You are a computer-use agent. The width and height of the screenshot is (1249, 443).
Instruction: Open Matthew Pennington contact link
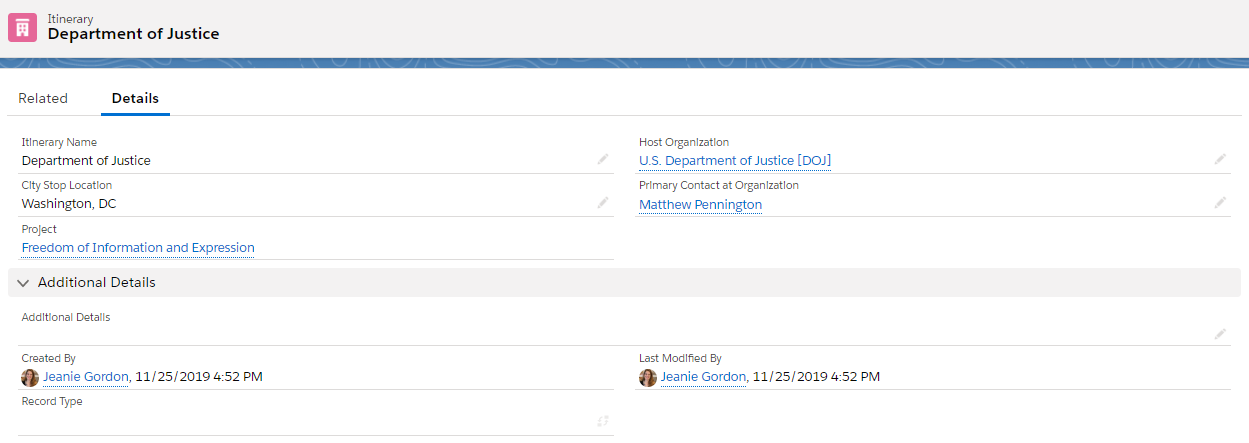click(700, 204)
